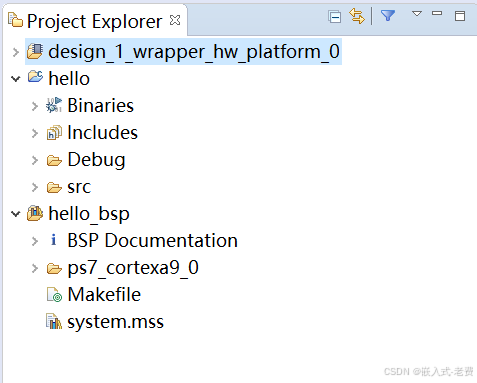Click the hello_bsp library icon
The height and width of the screenshot is (383, 477).
point(35,213)
